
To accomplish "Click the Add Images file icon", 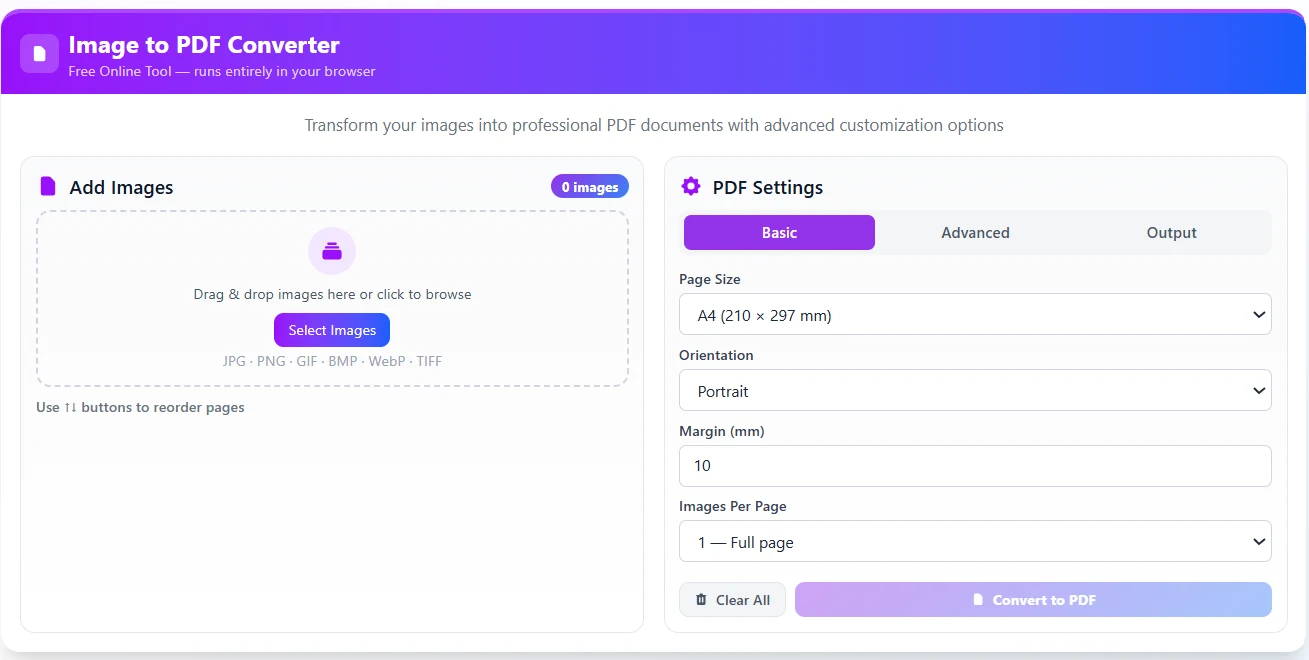I will point(48,186).
